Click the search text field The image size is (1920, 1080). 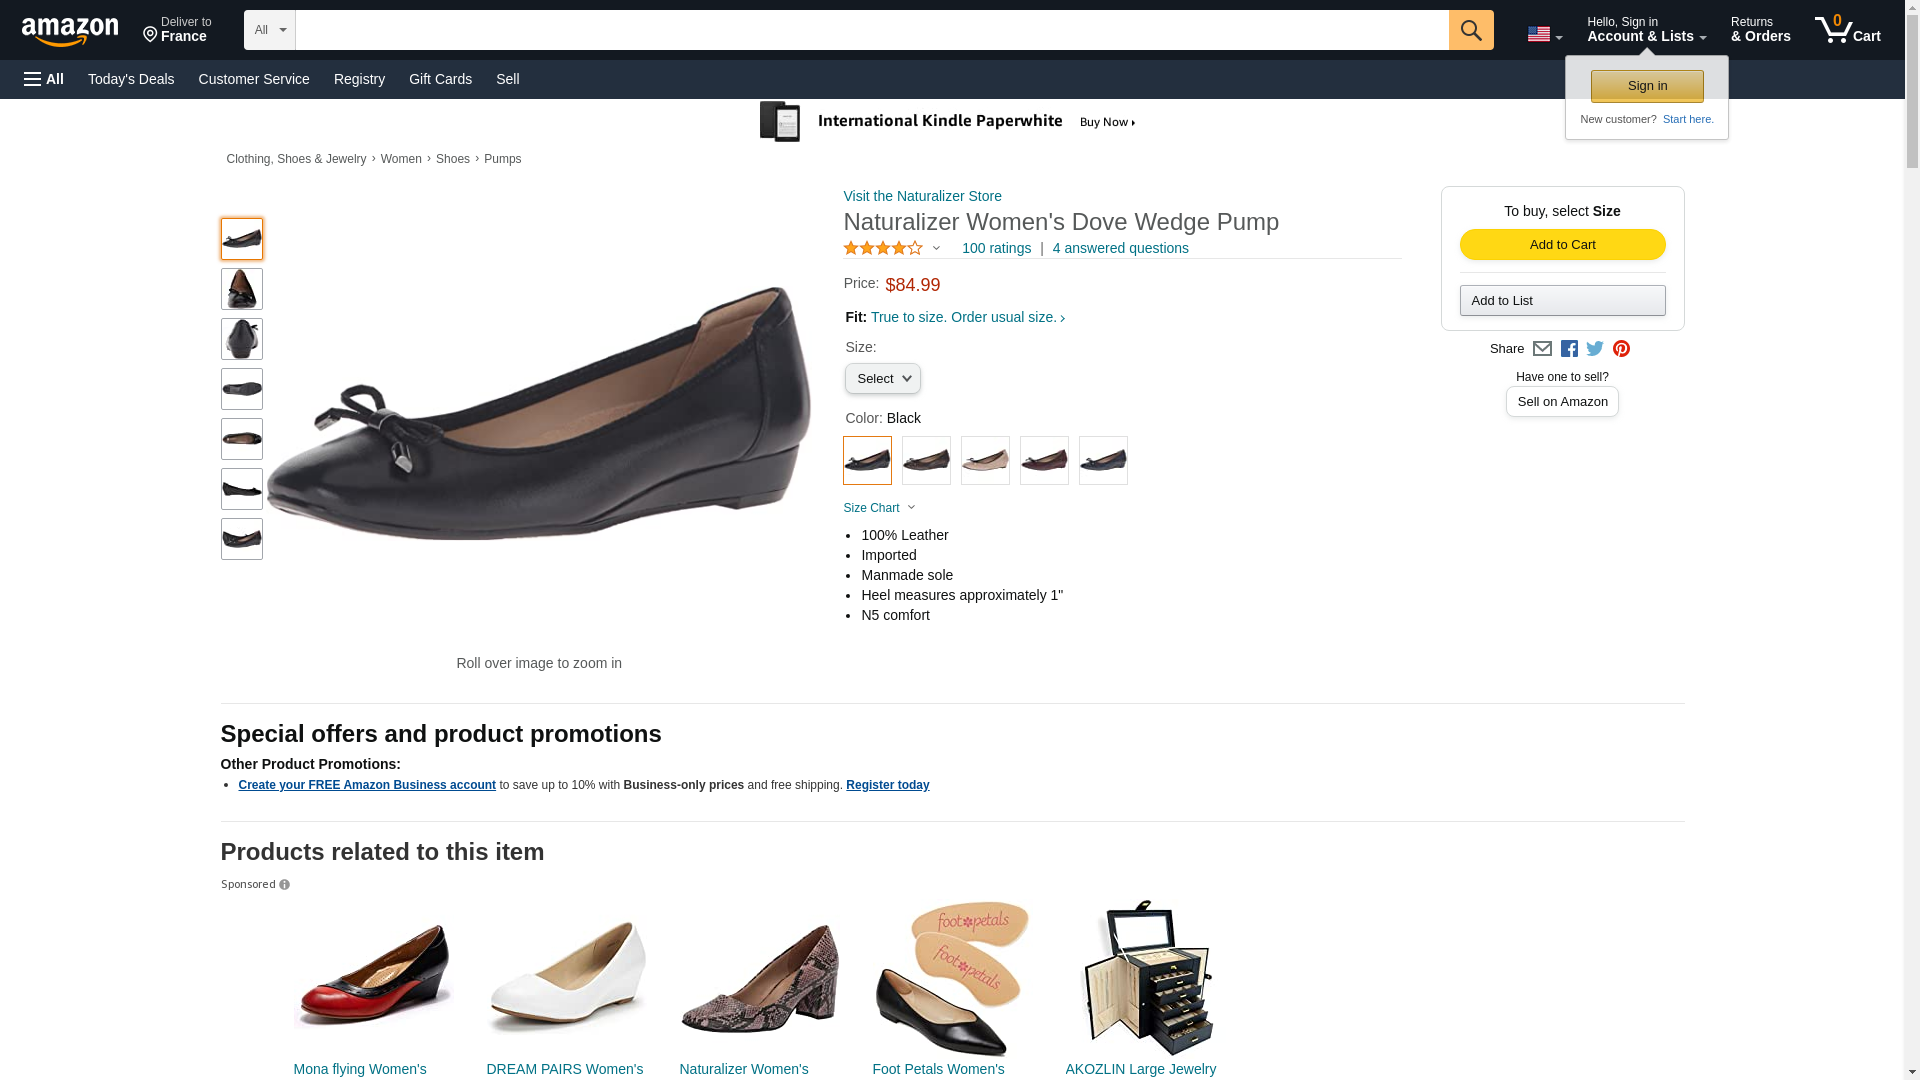[871, 30]
